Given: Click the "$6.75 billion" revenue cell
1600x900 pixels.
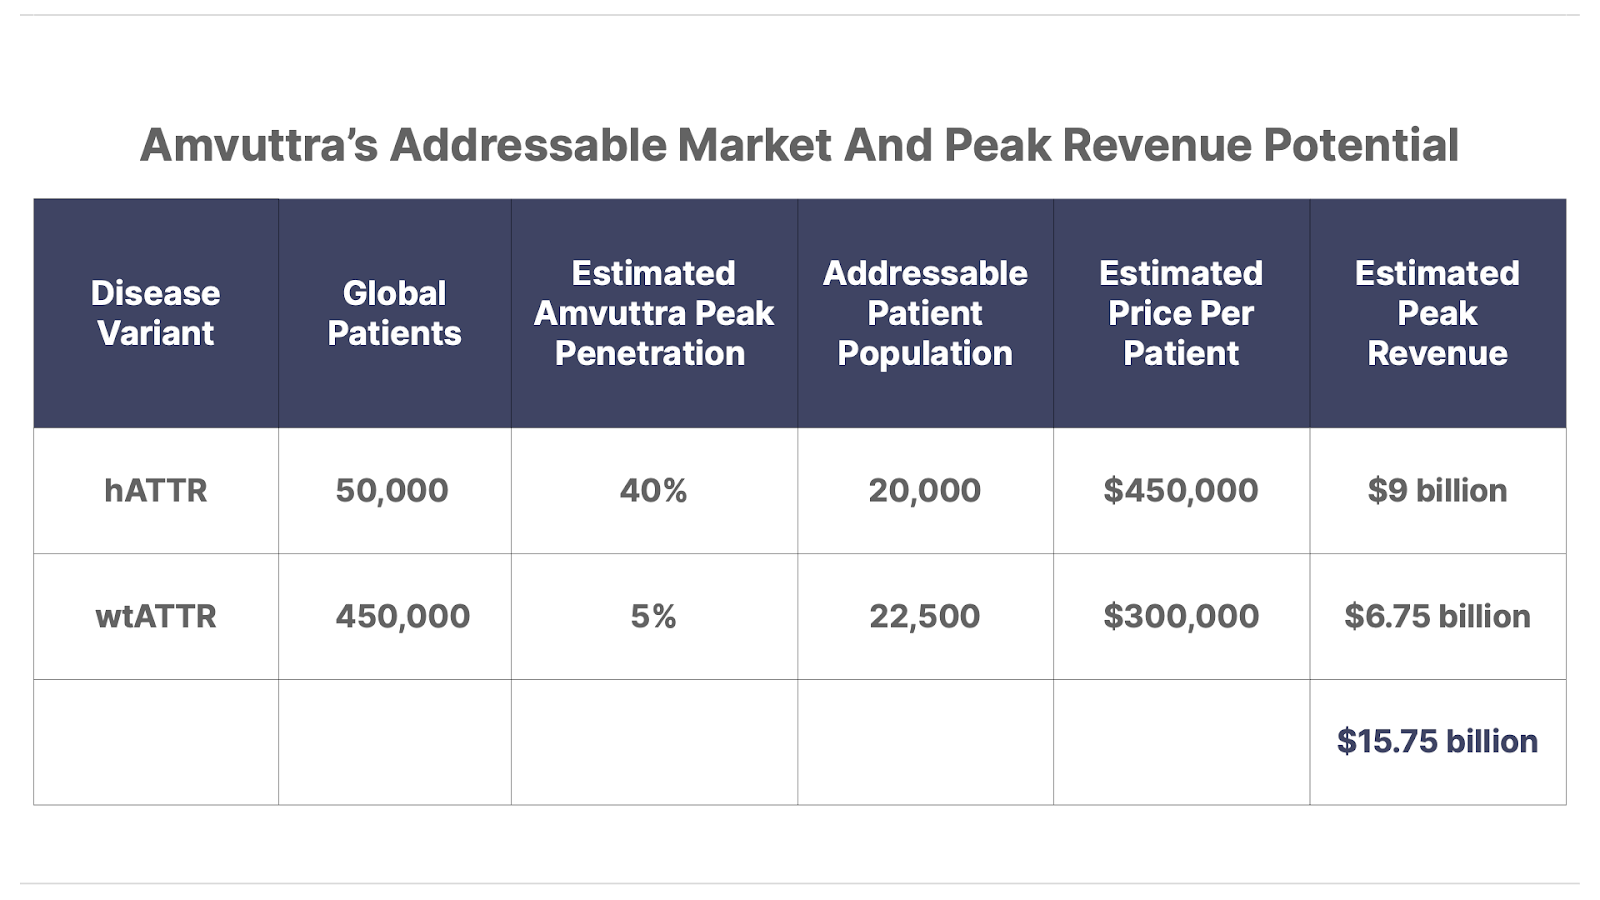Looking at the screenshot, I should [1437, 616].
